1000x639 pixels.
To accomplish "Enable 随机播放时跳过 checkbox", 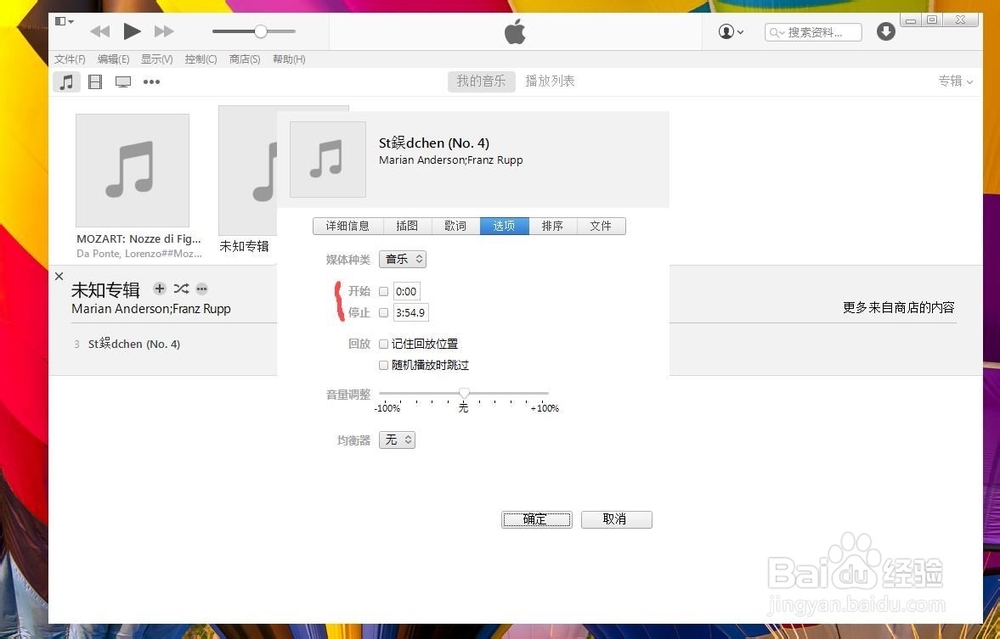I will 383,364.
